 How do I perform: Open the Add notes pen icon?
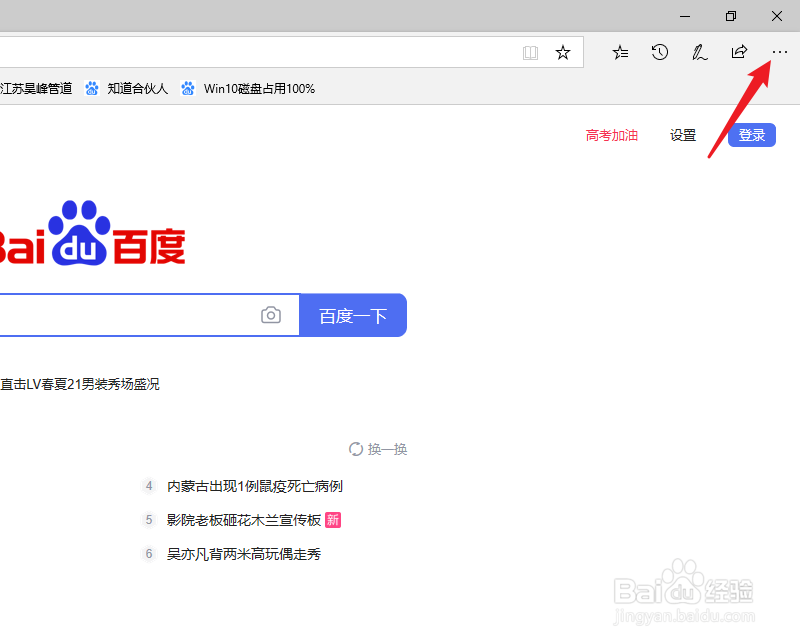coord(699,52)
